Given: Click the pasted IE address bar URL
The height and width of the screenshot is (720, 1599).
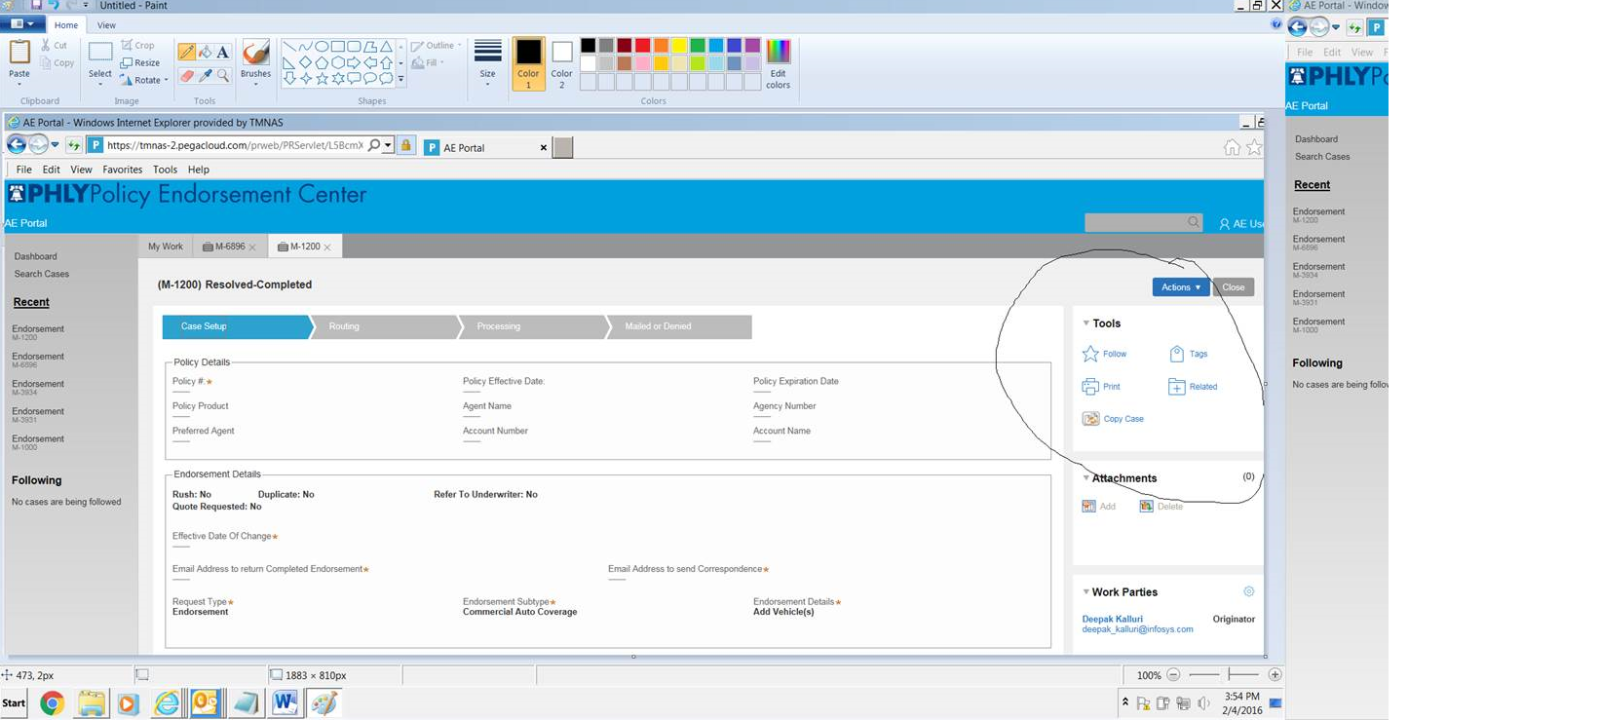Looking at the screenshot, I should tap(235, 146).
